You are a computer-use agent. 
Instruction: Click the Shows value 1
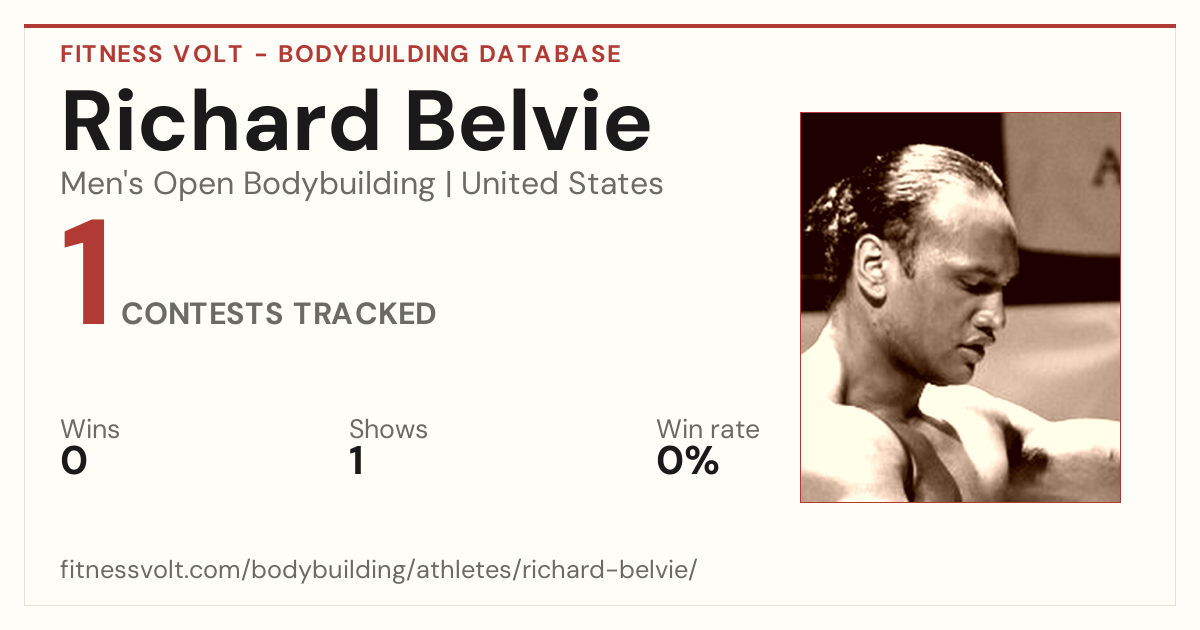(356, 461)
